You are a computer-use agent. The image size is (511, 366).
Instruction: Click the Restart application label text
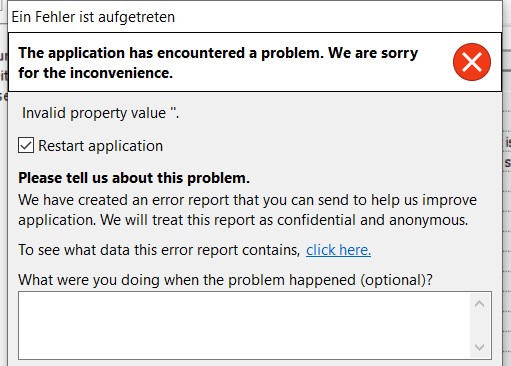click(x=100, y=146)
